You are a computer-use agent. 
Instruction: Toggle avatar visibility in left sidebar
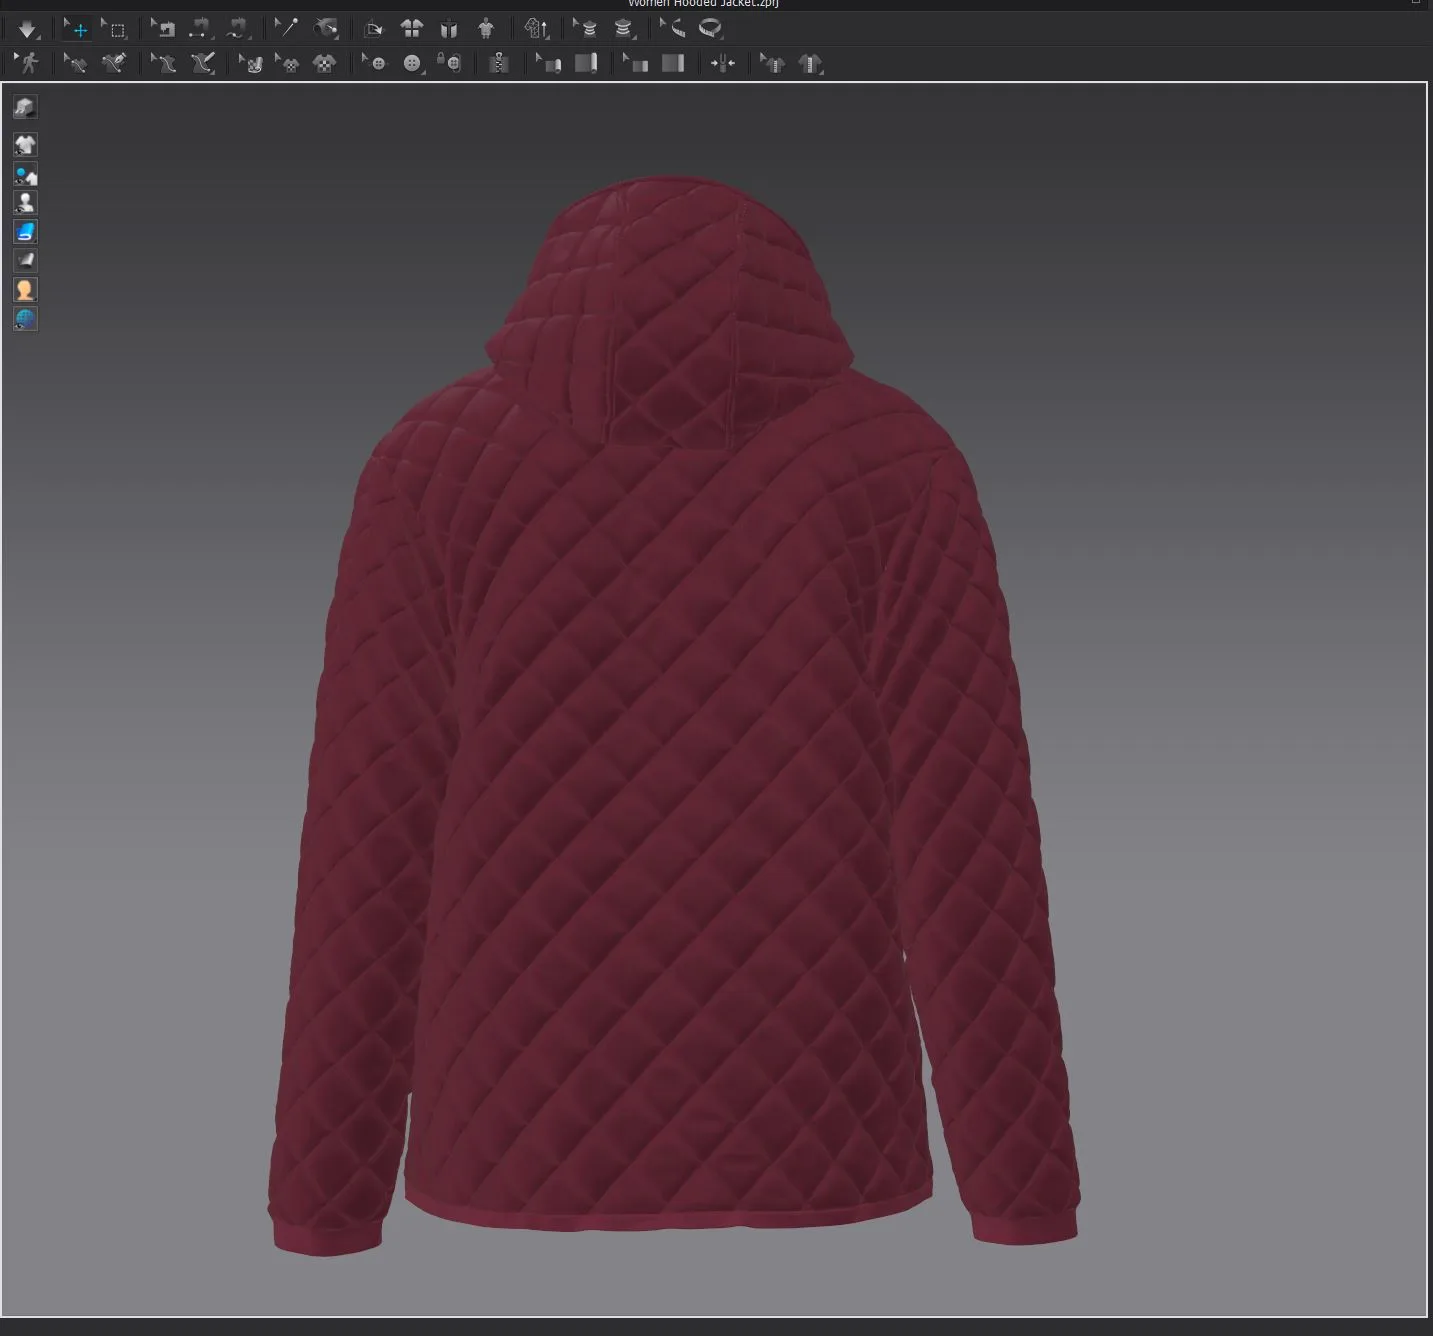(25, 202)
